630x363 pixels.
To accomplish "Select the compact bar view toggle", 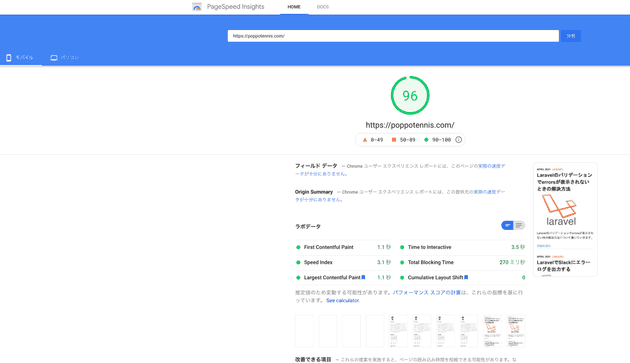I will [x=507, y=226].
